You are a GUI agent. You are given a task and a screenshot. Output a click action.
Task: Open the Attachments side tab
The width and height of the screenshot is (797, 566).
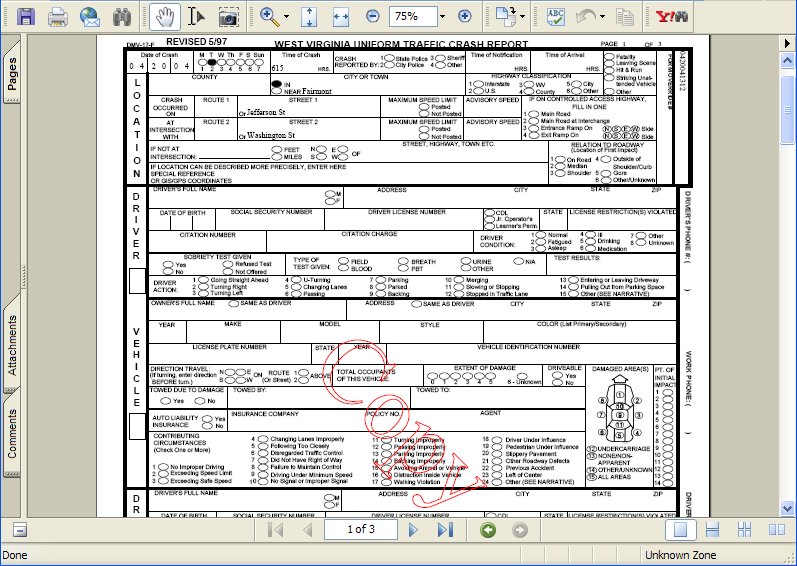(11, 343)
